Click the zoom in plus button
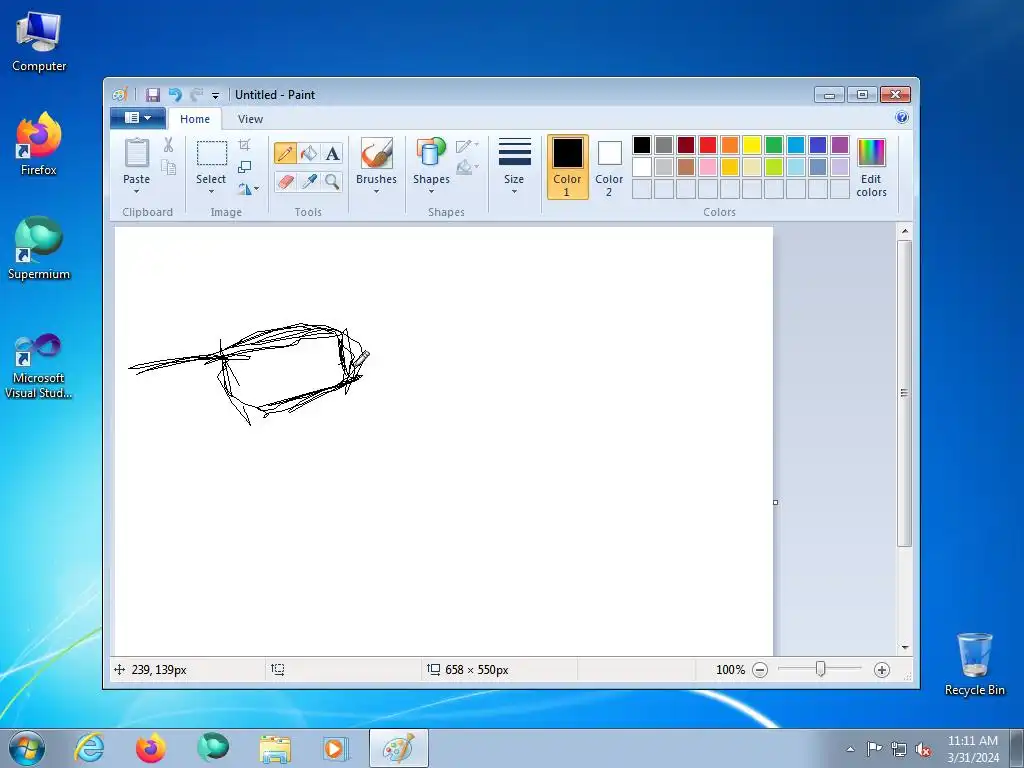Screen dimensions: 1024x768 [882, 670]
